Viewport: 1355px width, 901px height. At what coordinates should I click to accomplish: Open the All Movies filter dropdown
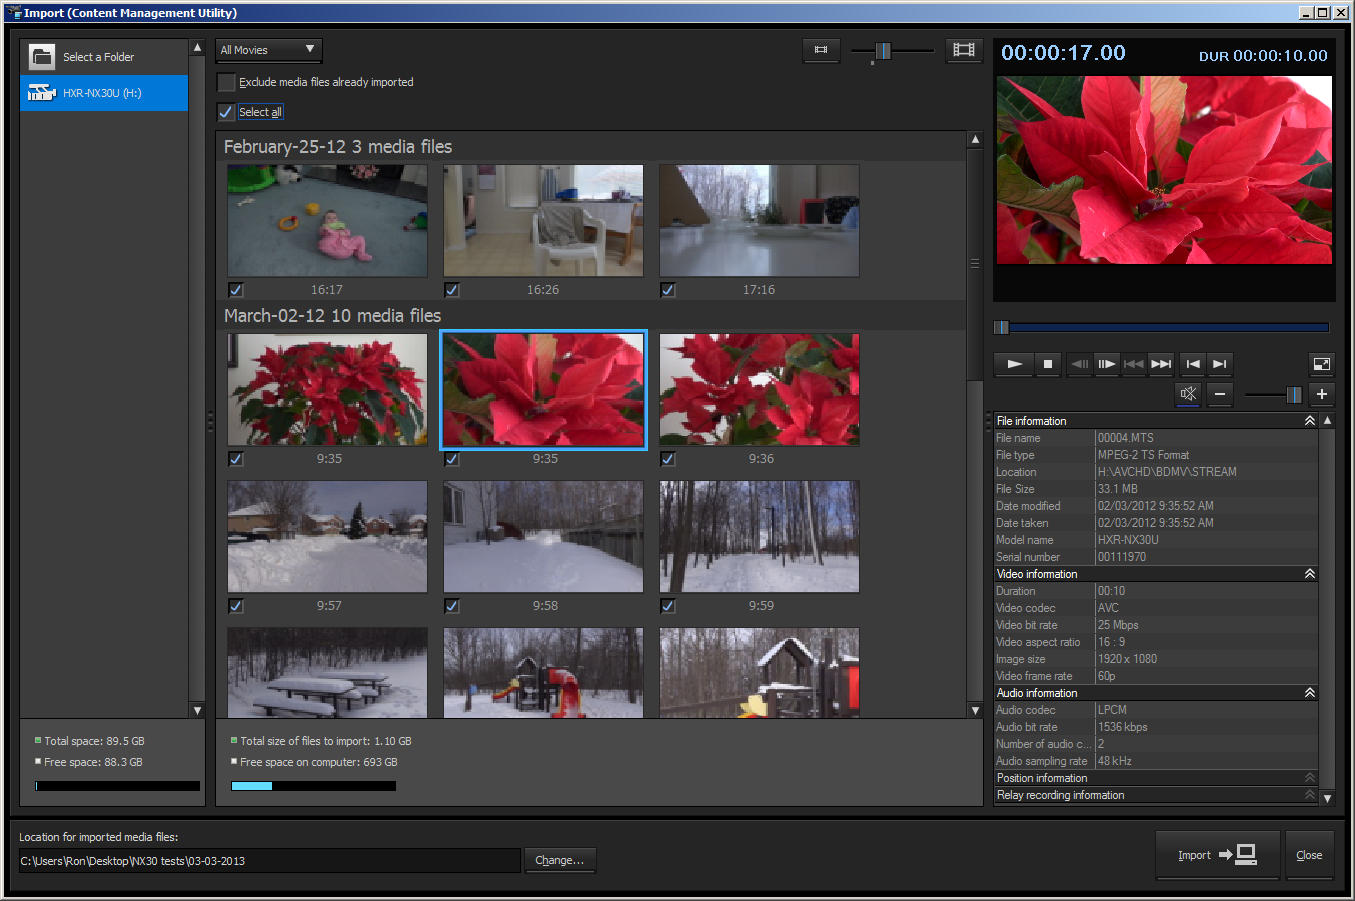coord(268,50)
